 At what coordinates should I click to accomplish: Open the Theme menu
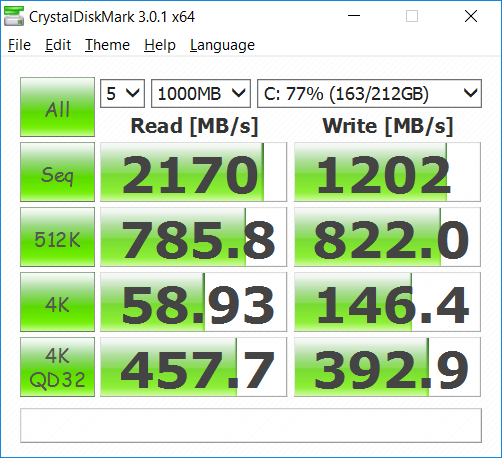click(107, 45)
